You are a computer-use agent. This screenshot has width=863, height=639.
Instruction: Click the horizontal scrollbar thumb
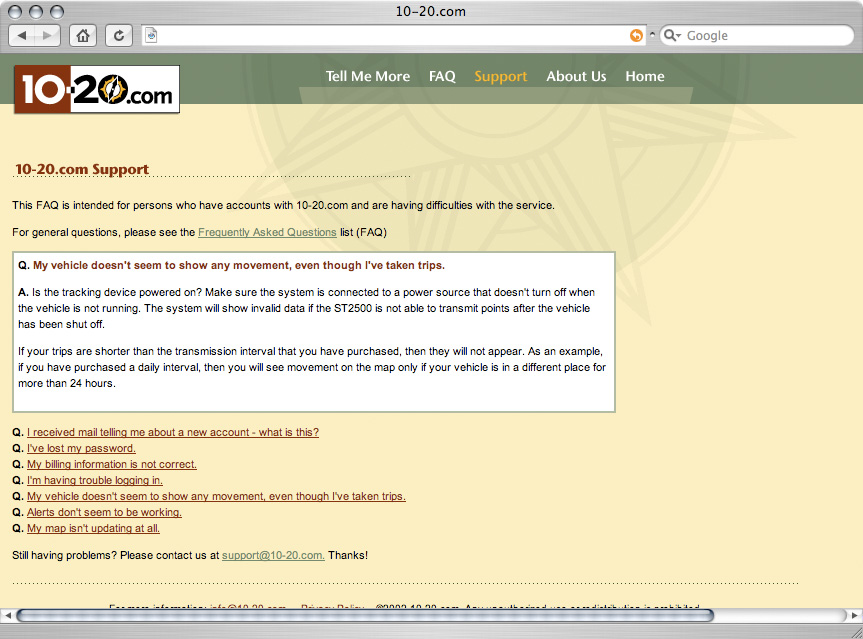(x=365, y=615)
